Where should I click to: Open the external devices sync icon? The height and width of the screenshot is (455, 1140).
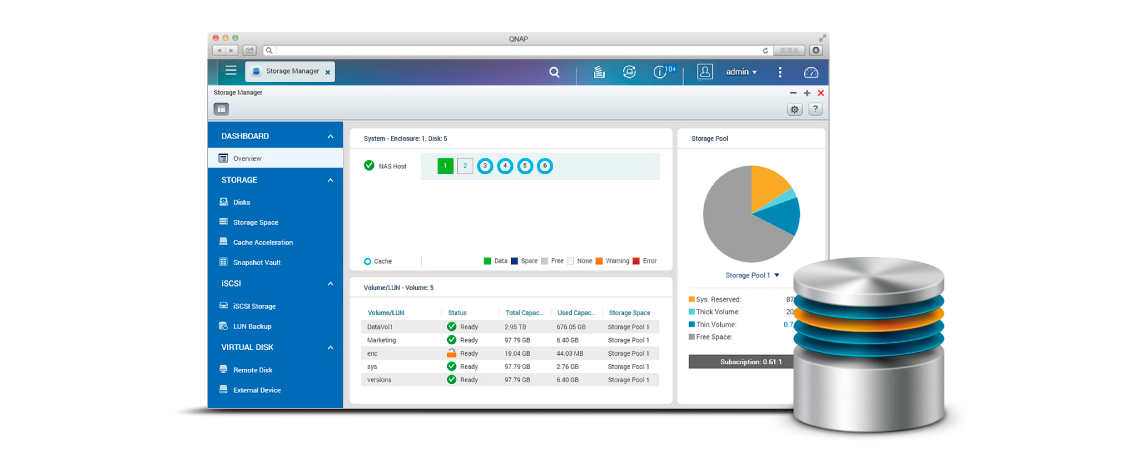(629, 72)
